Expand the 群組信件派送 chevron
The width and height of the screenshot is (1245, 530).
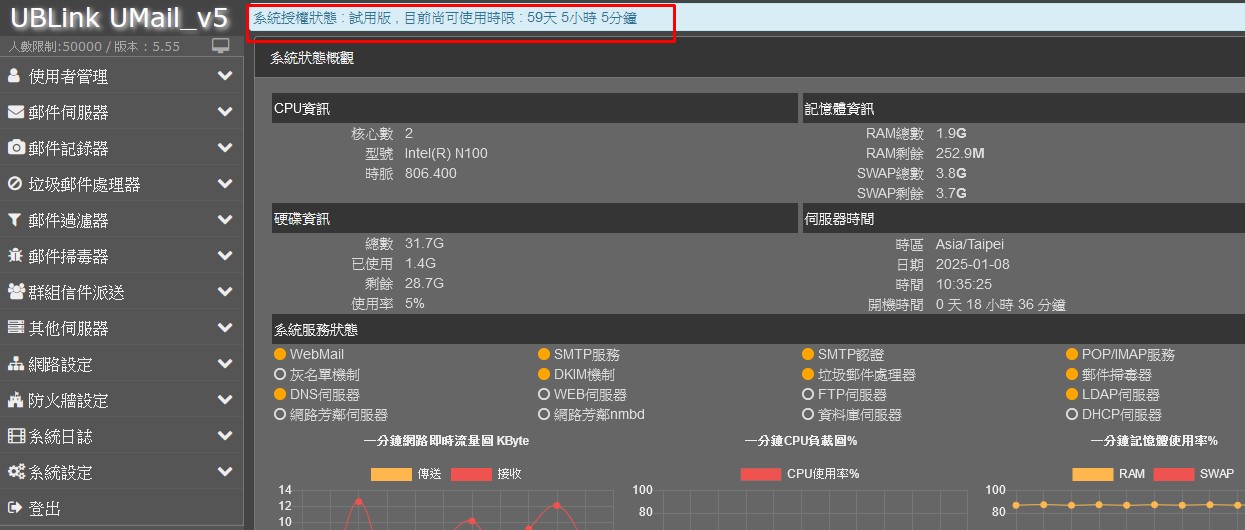[x=225, y=292]
